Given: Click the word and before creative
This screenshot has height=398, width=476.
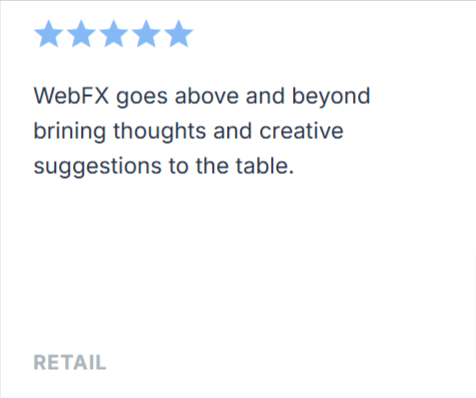Looking at the screenshot, I should (233, 131).
